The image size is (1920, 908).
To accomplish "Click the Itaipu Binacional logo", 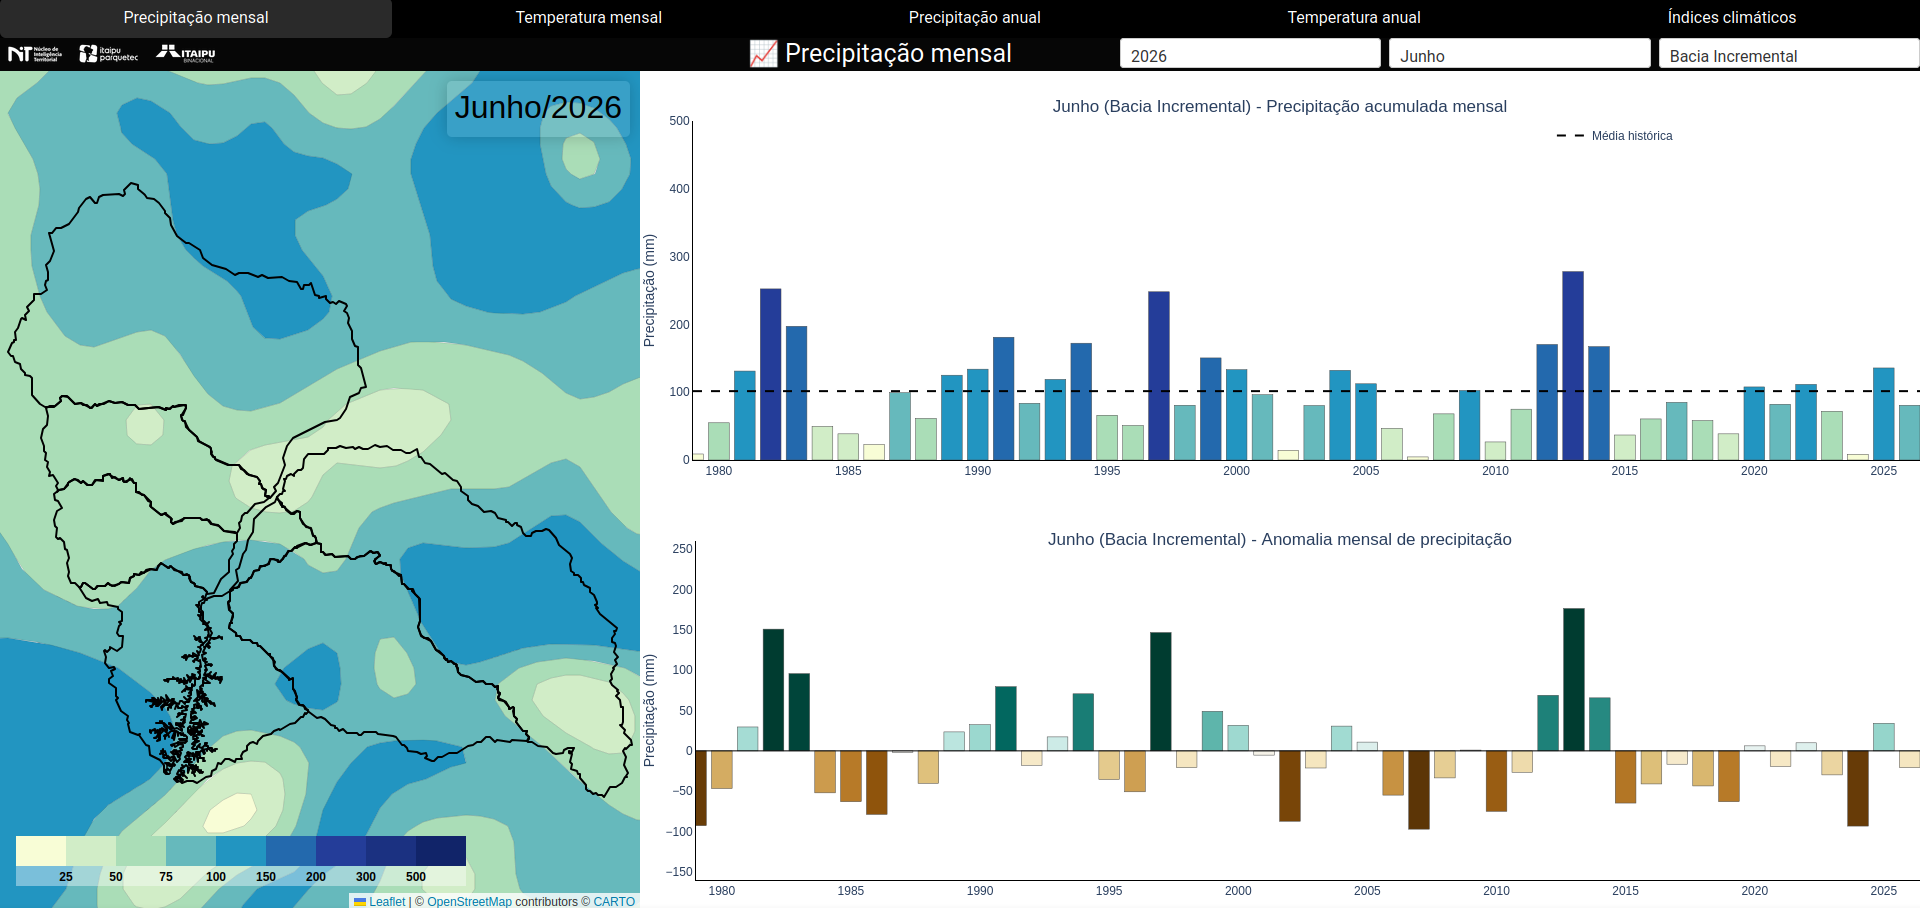I will coord(186,54).
